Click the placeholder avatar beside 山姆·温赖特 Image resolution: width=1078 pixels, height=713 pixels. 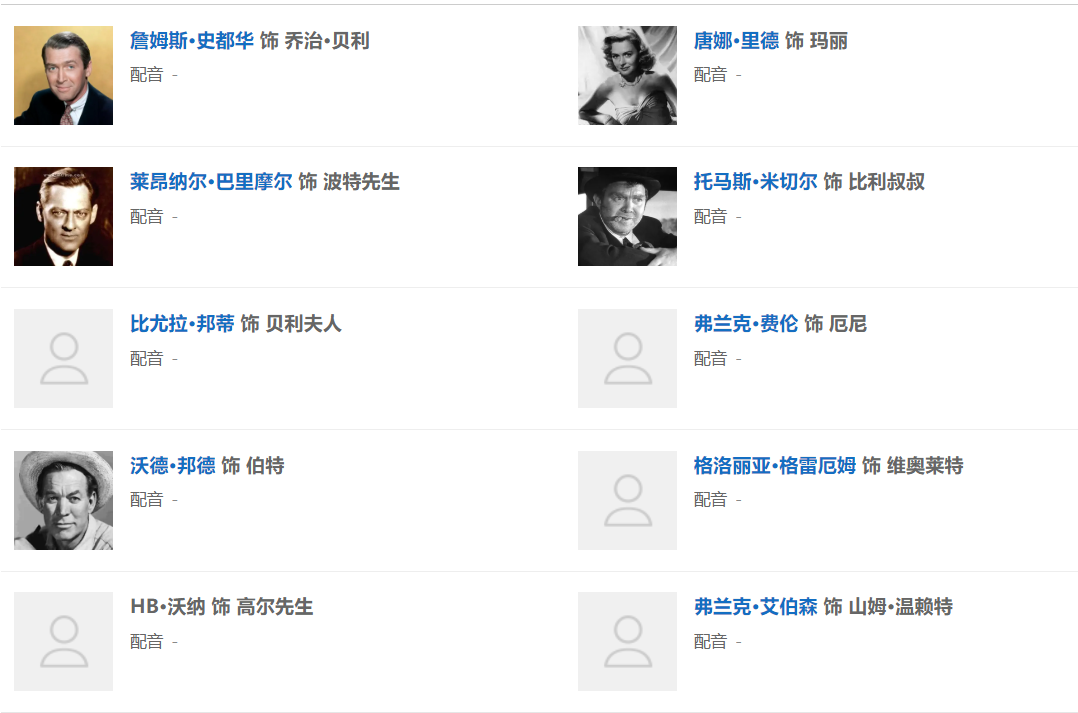(627, 642)
